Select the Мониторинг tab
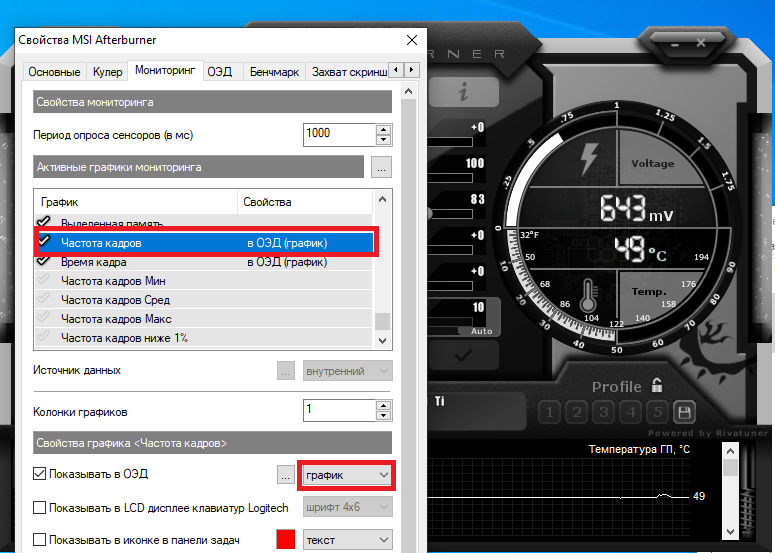Image resolution: width=775 pixels, height=553 pixels. tap(165, 70)
